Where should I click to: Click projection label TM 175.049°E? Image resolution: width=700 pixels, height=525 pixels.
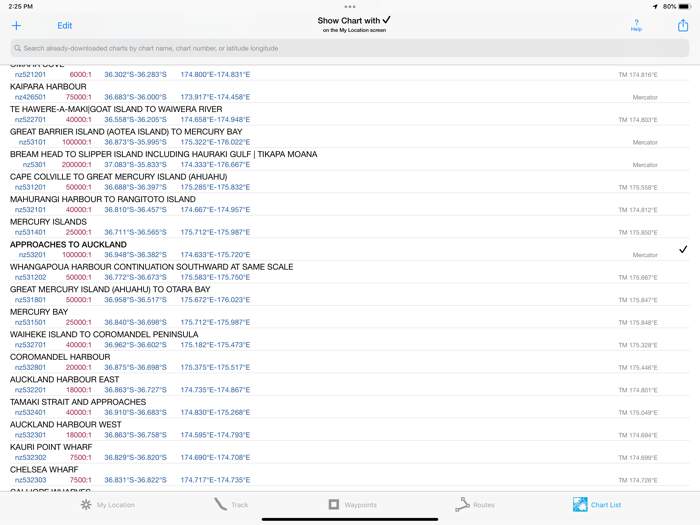click(x=638, y=413)
